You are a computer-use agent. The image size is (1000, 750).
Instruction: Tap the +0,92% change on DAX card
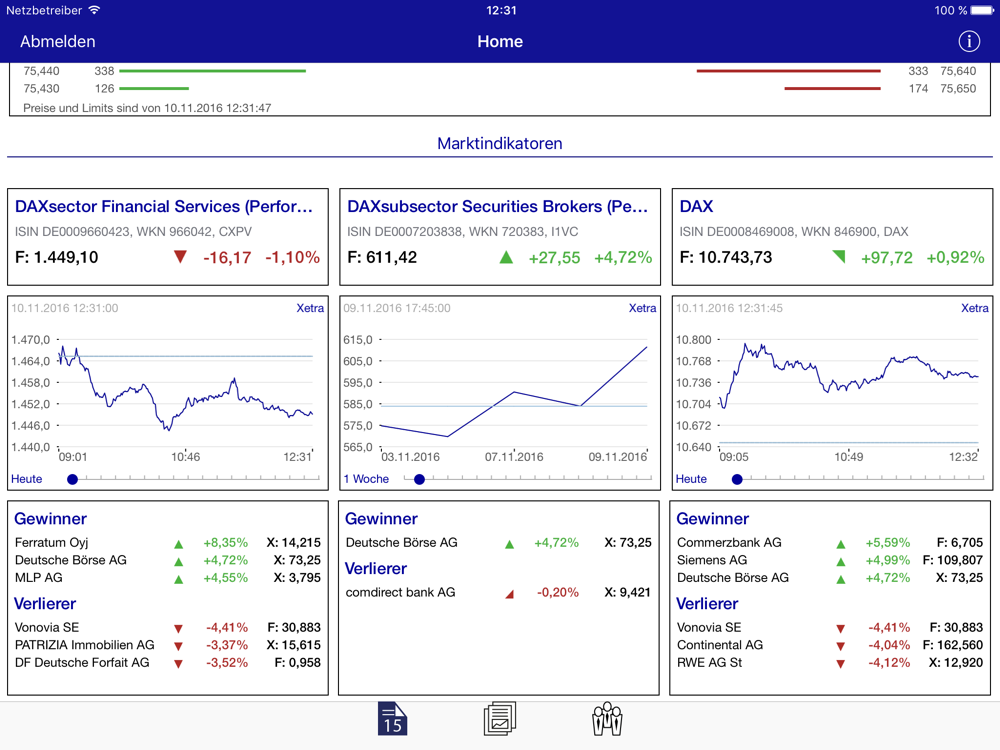click(955, 258)
